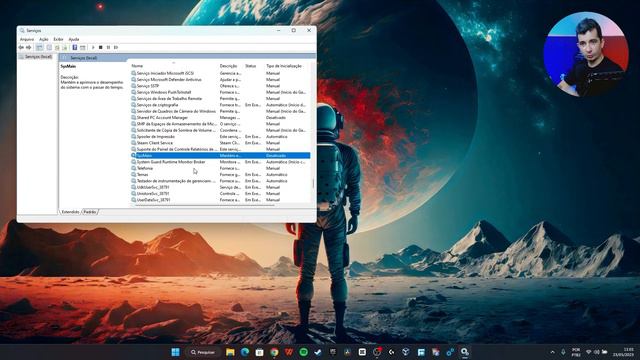Open the Help toolbar icon
This screenshot has width=640, height=360.
pos(75,47)
